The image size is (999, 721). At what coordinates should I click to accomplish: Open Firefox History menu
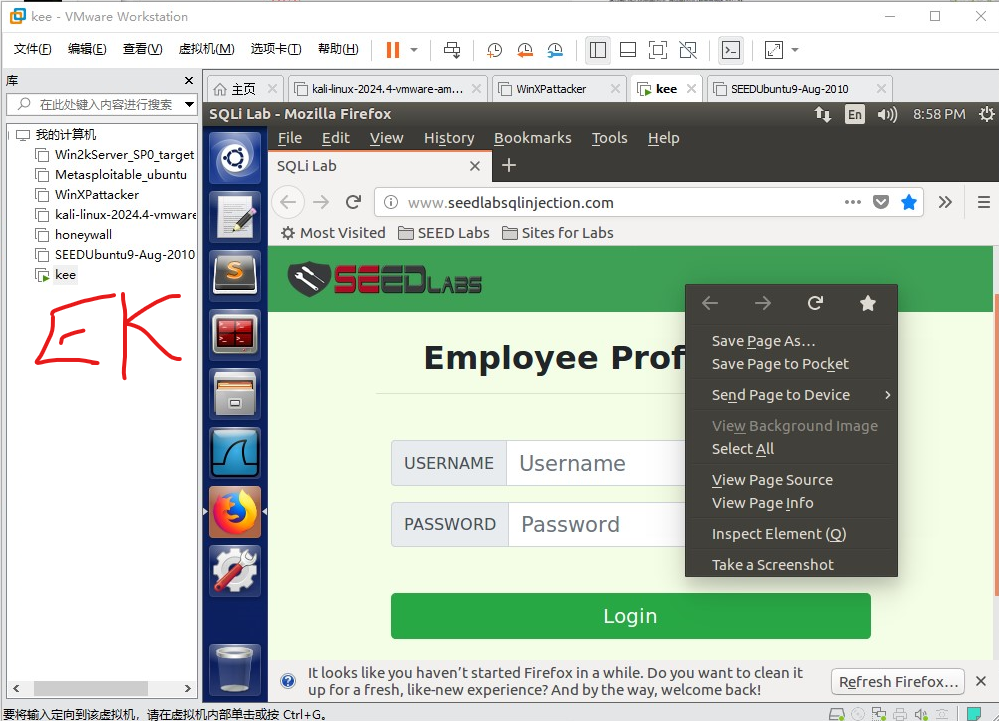449,138
